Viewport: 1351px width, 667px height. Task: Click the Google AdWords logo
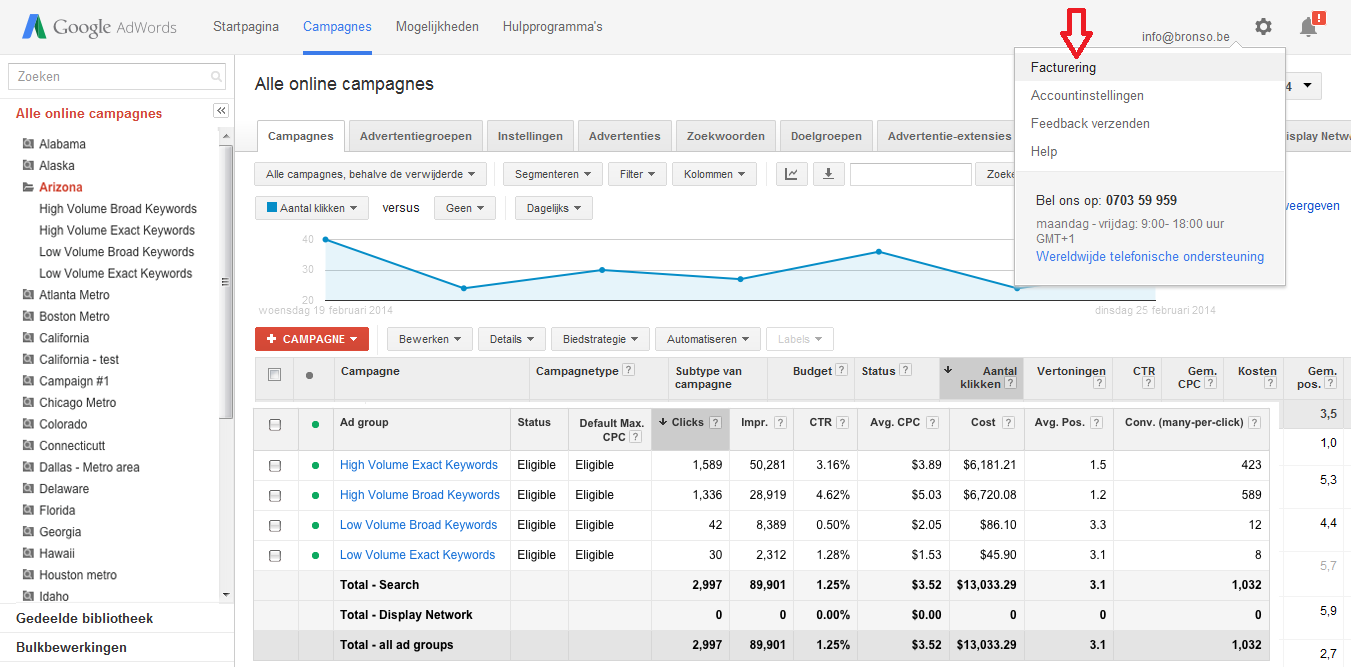pyautogui.click(x=100, y=27)
